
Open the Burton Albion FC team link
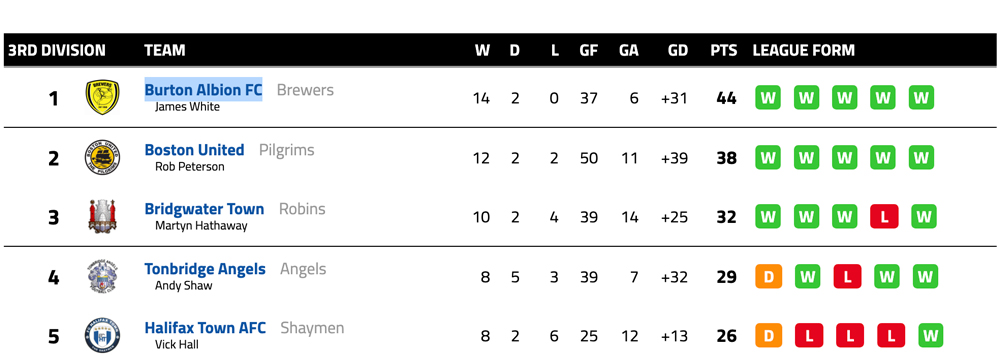pos(203,90)
